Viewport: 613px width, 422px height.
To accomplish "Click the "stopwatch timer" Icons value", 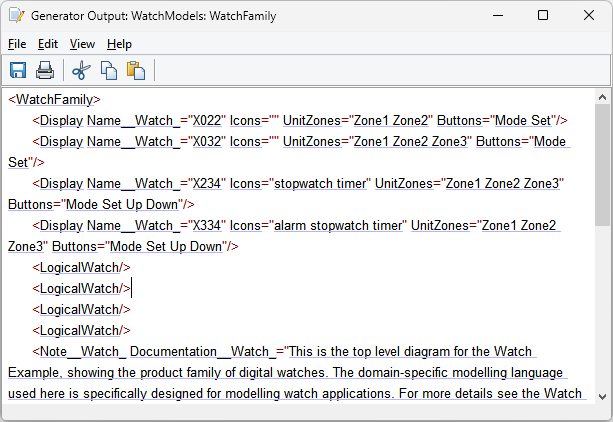I will (x=321, y=183).
